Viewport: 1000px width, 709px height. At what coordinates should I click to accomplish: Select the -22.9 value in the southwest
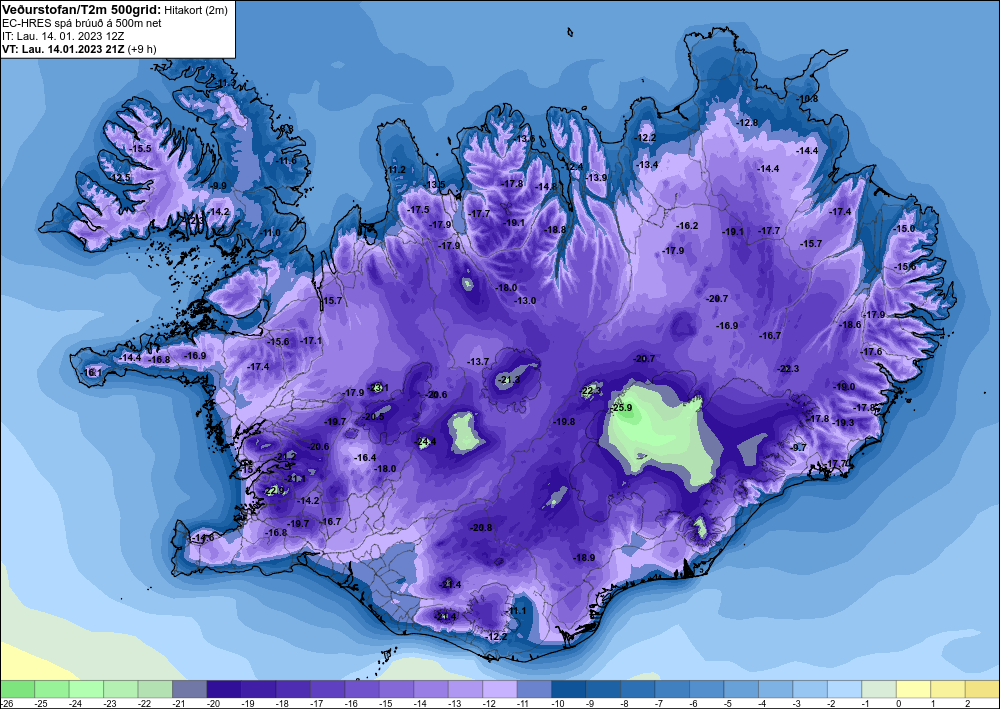274,490
